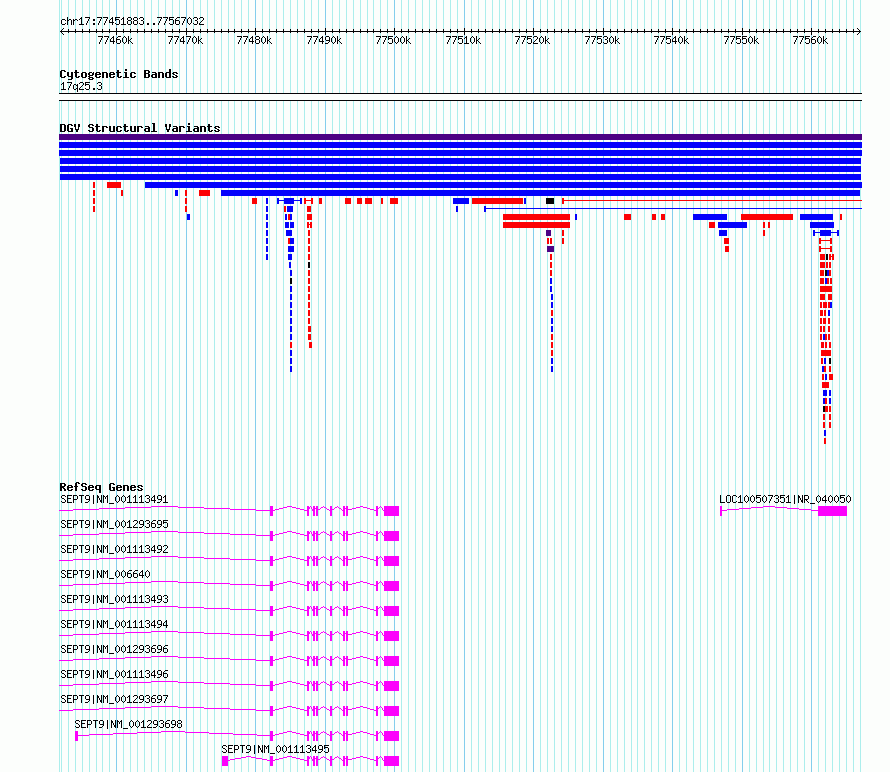This screenshot has height=772, width=890.
Task: Click the red variant bar near 77553k
Action: point(767,217)
